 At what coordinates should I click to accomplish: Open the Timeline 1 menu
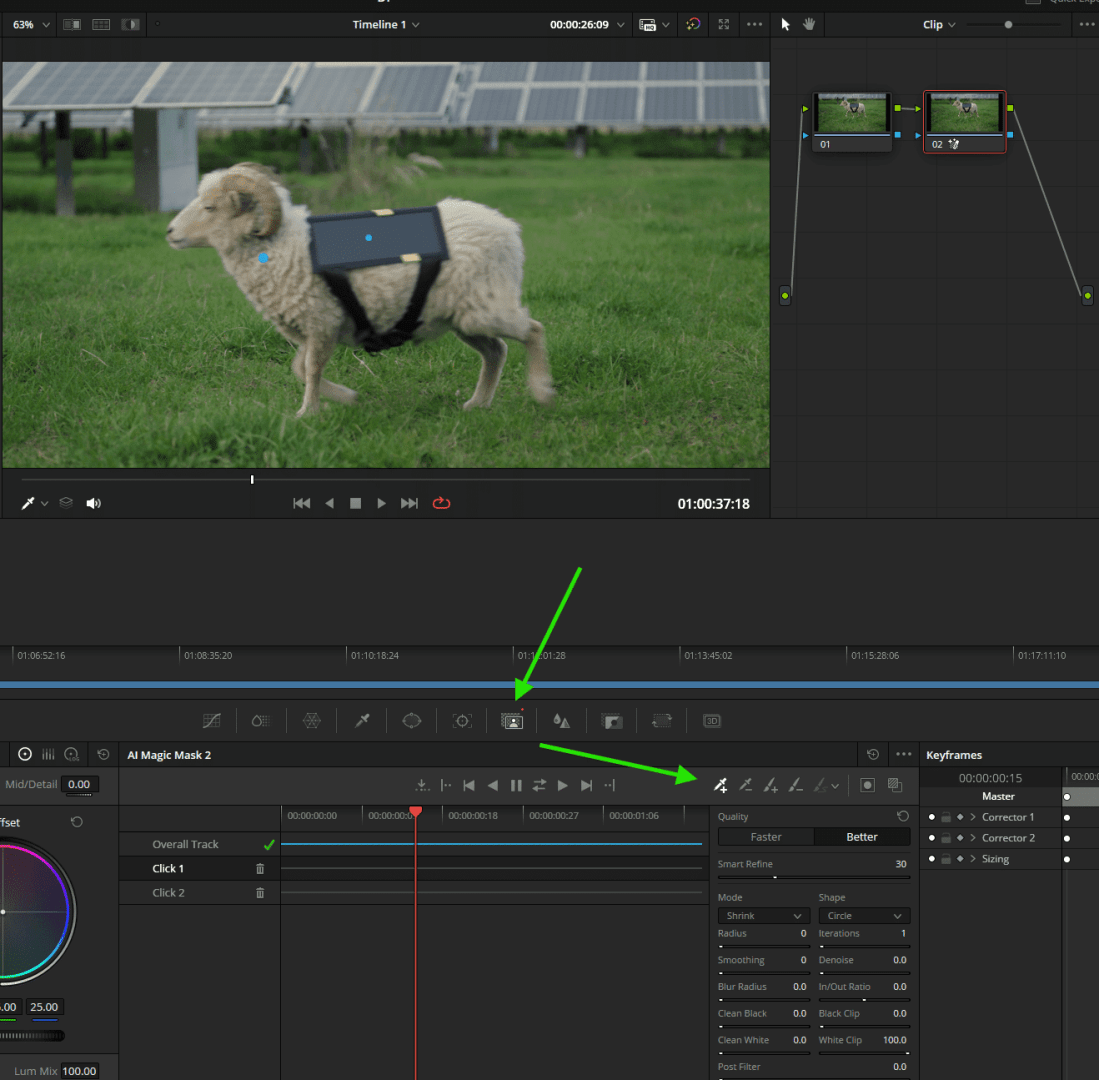click(386, 24)
